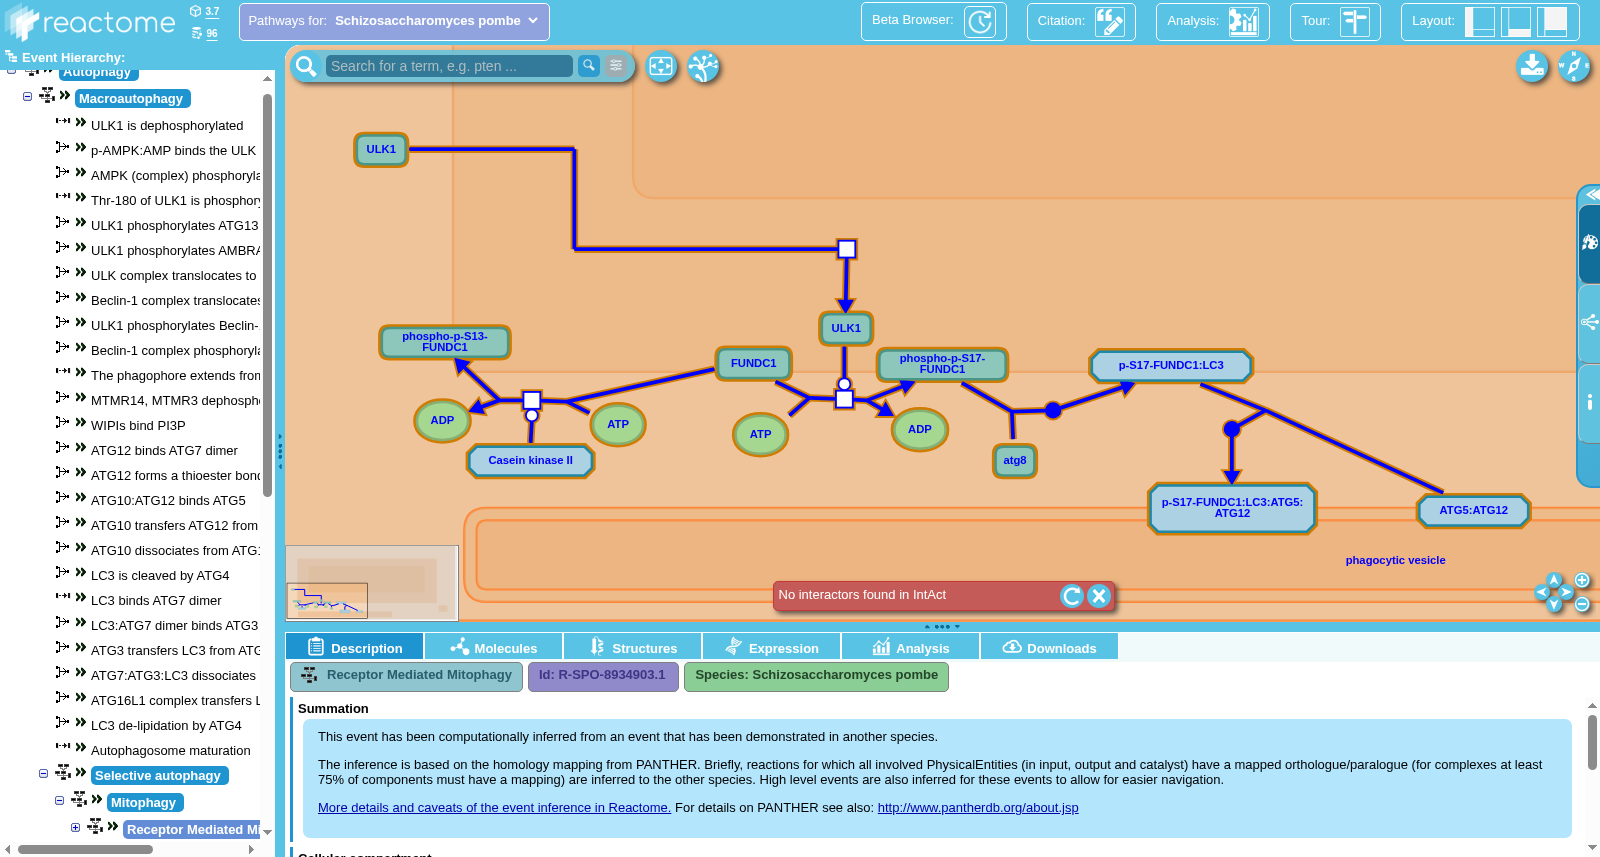Open the Pathways for species dropdown

(394, 21)
